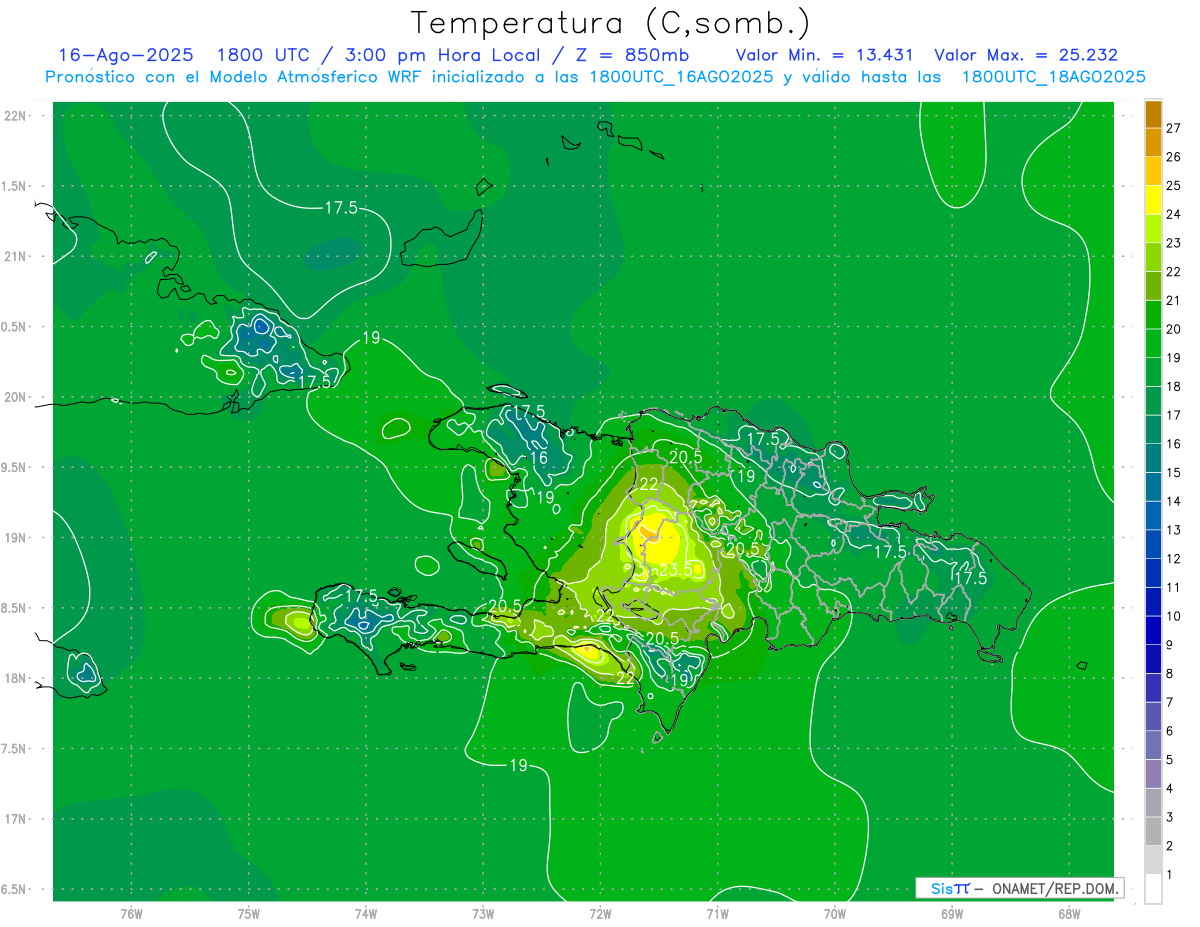Click the longitude axis label '70W'

[835, 913]
